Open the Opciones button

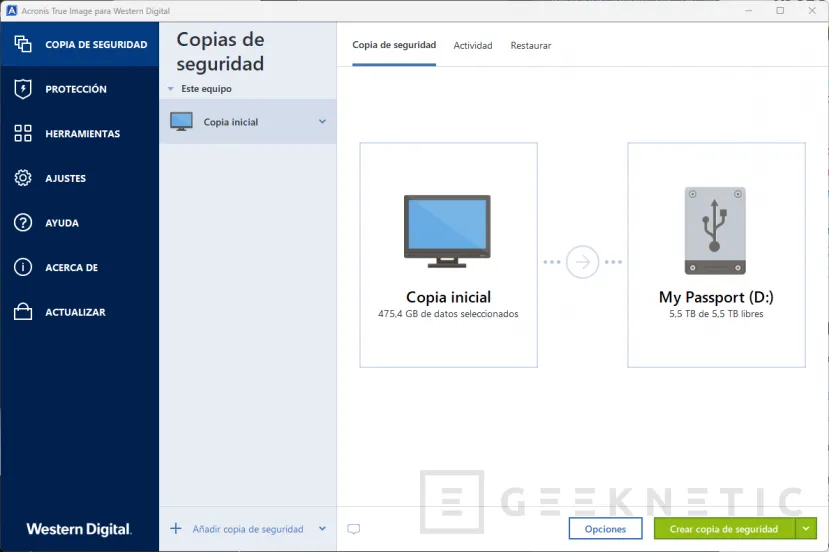click(605, 529)
